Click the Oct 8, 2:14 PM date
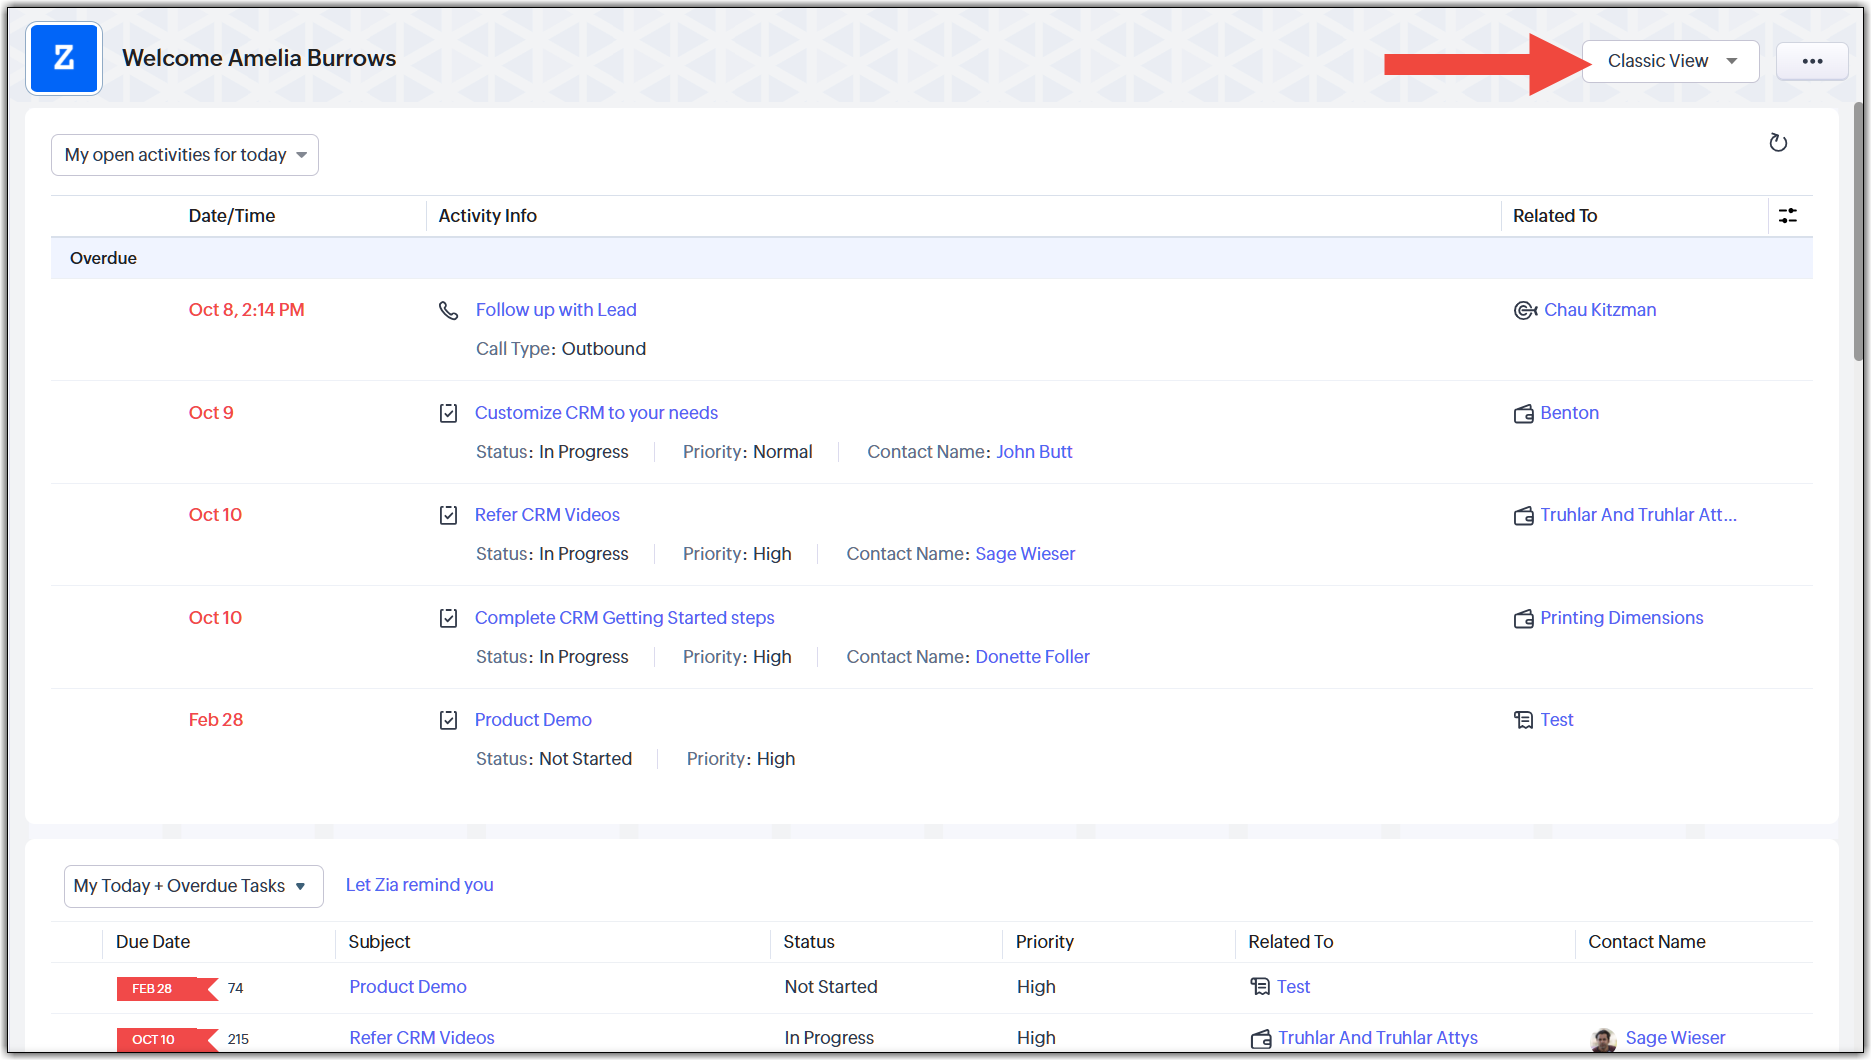The height and width of the screenshot is (1061, 1872). point(247,310)
